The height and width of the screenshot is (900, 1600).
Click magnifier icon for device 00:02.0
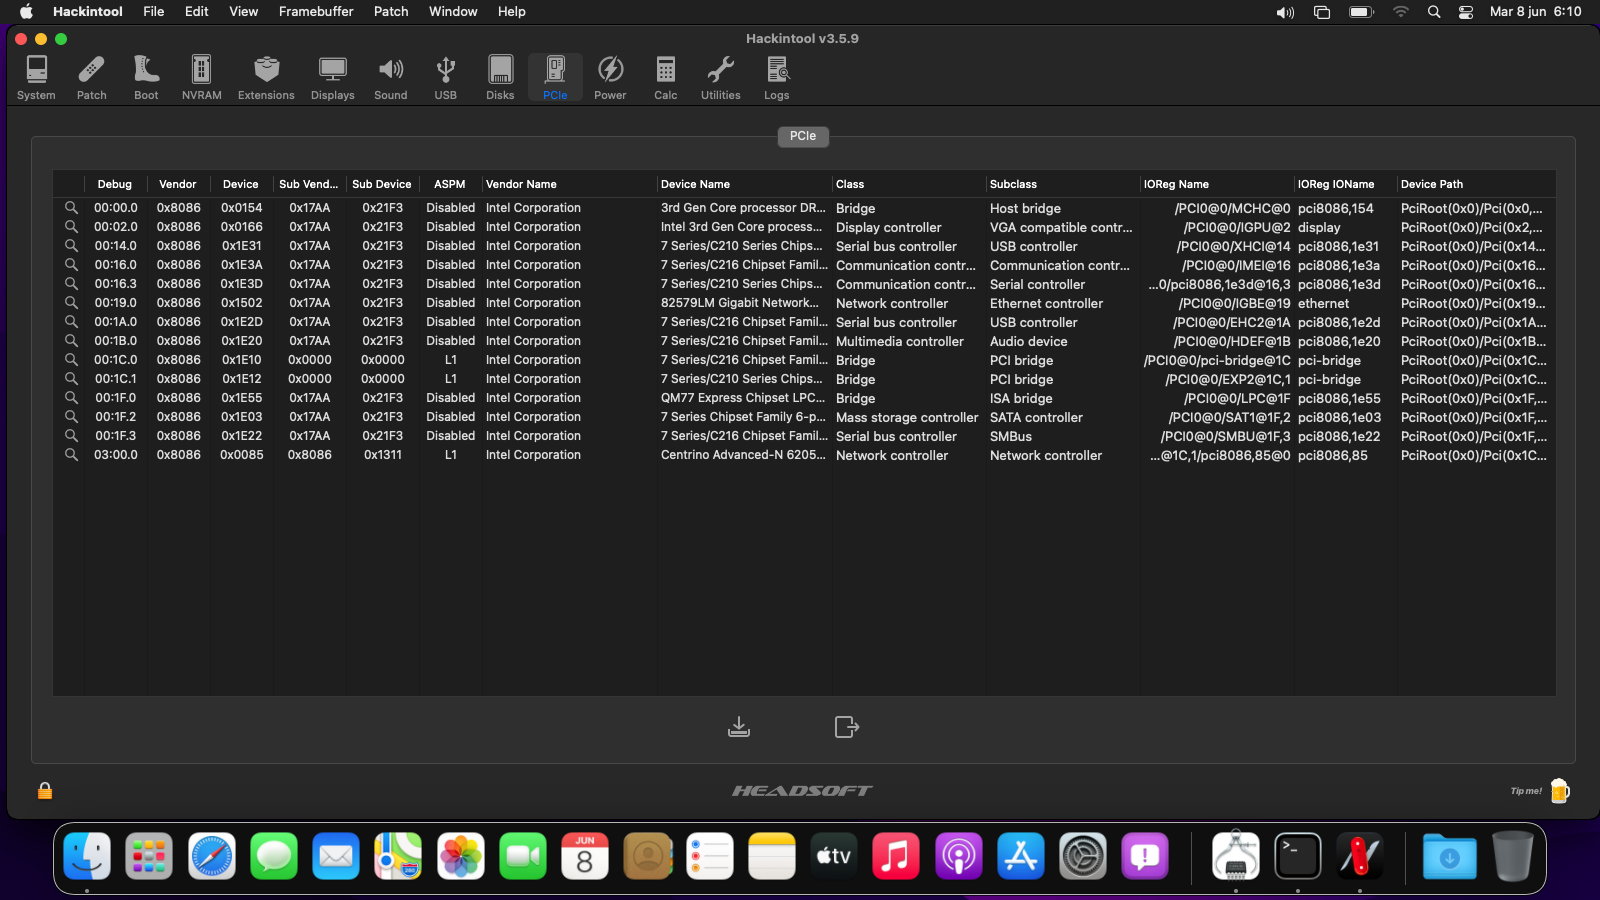click(71, 227)
